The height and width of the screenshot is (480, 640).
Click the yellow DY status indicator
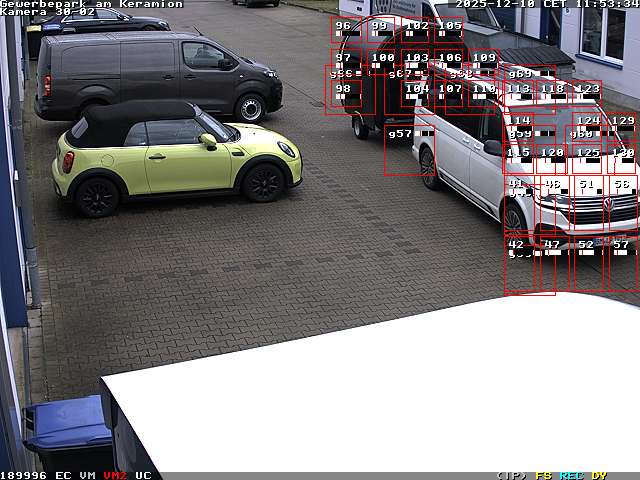pyautogui.click(x=598, y=475)
